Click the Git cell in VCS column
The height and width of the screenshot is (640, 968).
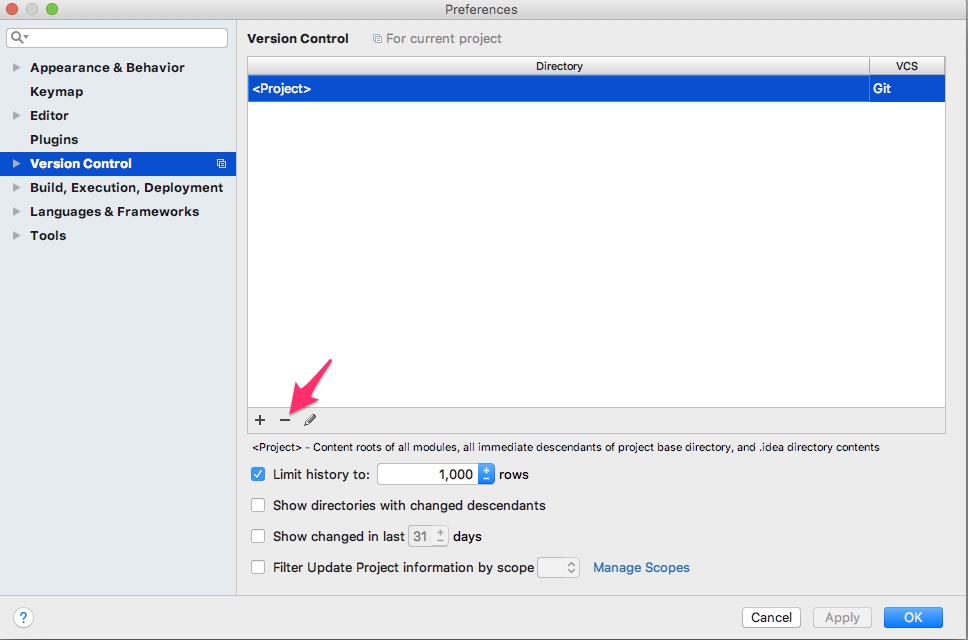coord(907,88)
